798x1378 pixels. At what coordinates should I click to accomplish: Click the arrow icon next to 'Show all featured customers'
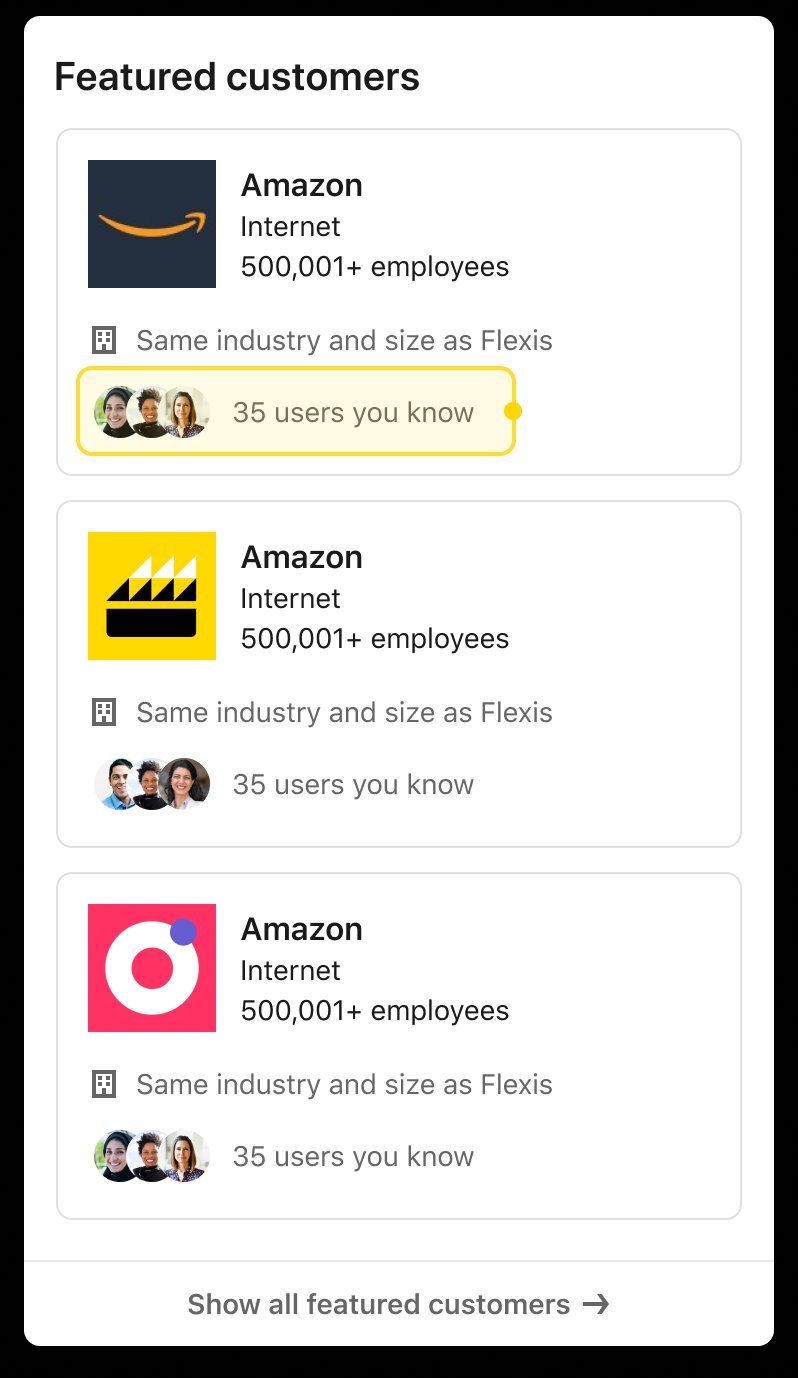coord(598,1303)
